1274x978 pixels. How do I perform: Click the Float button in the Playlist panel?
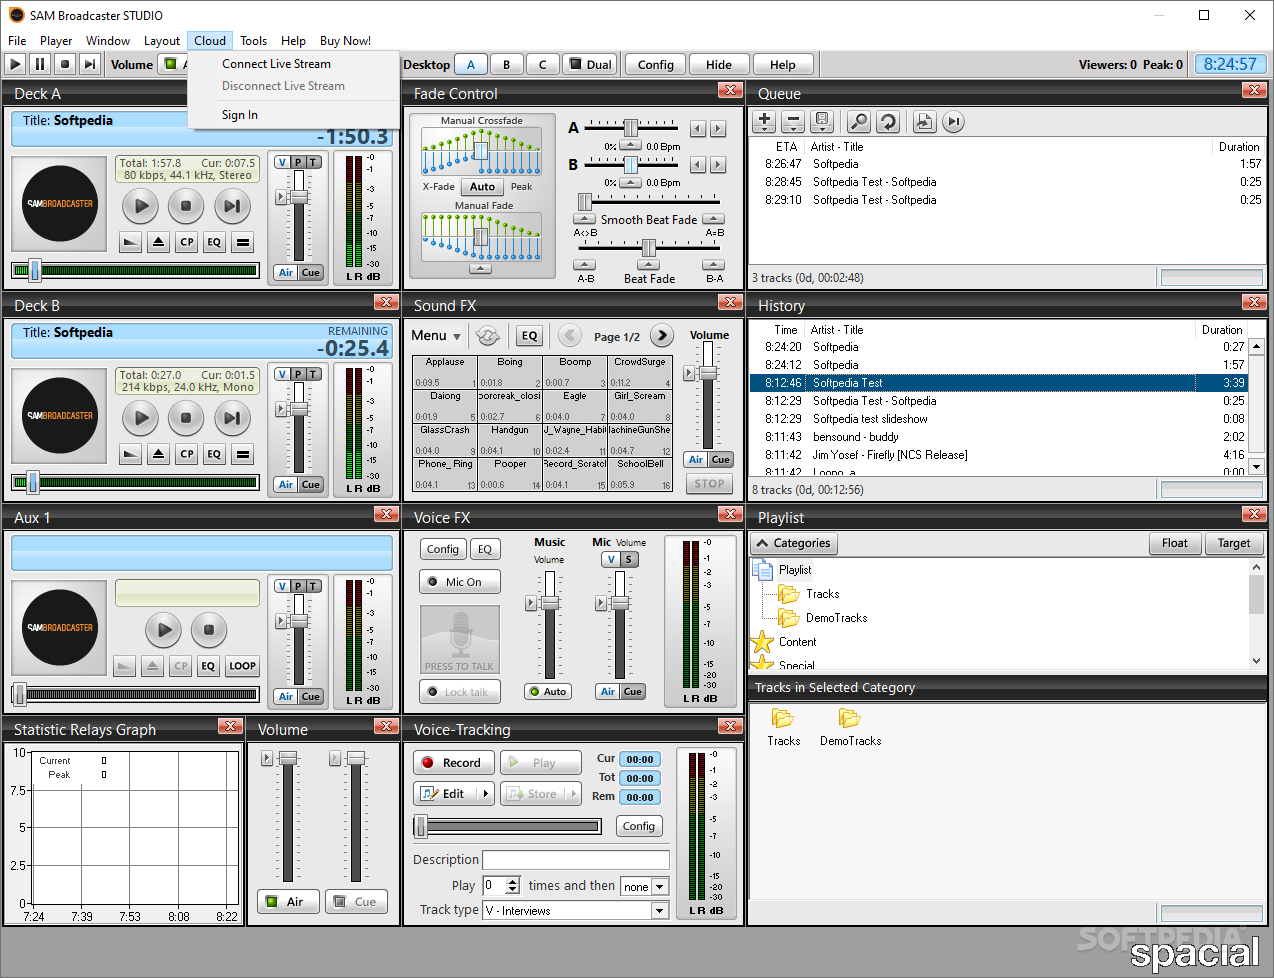tap(1175, 544)
